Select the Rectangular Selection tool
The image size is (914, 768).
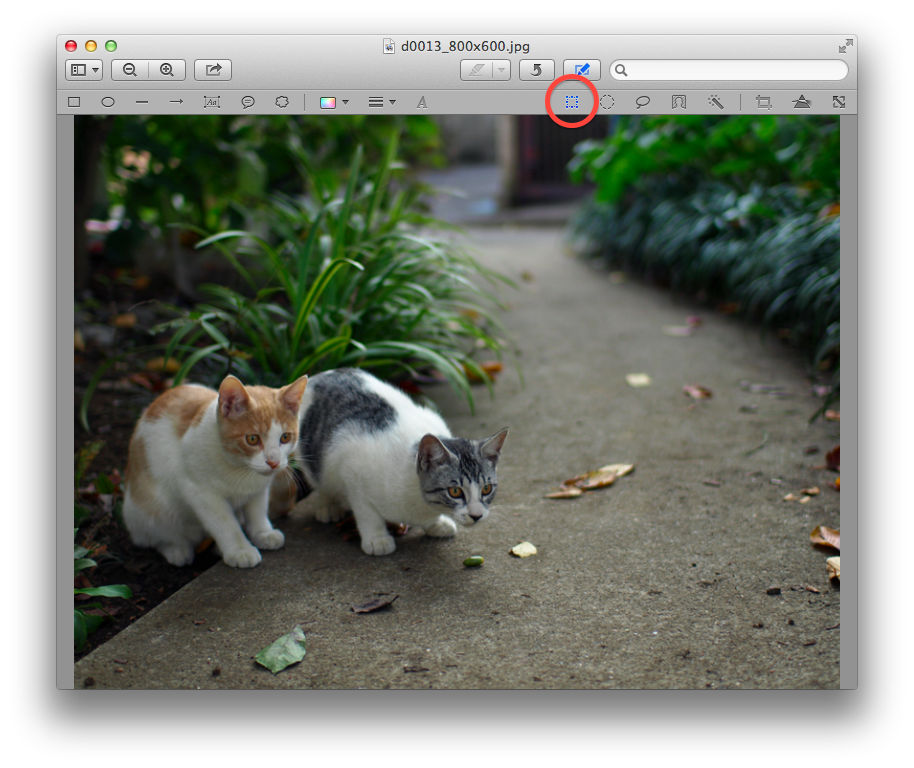(x=571, y=101)
